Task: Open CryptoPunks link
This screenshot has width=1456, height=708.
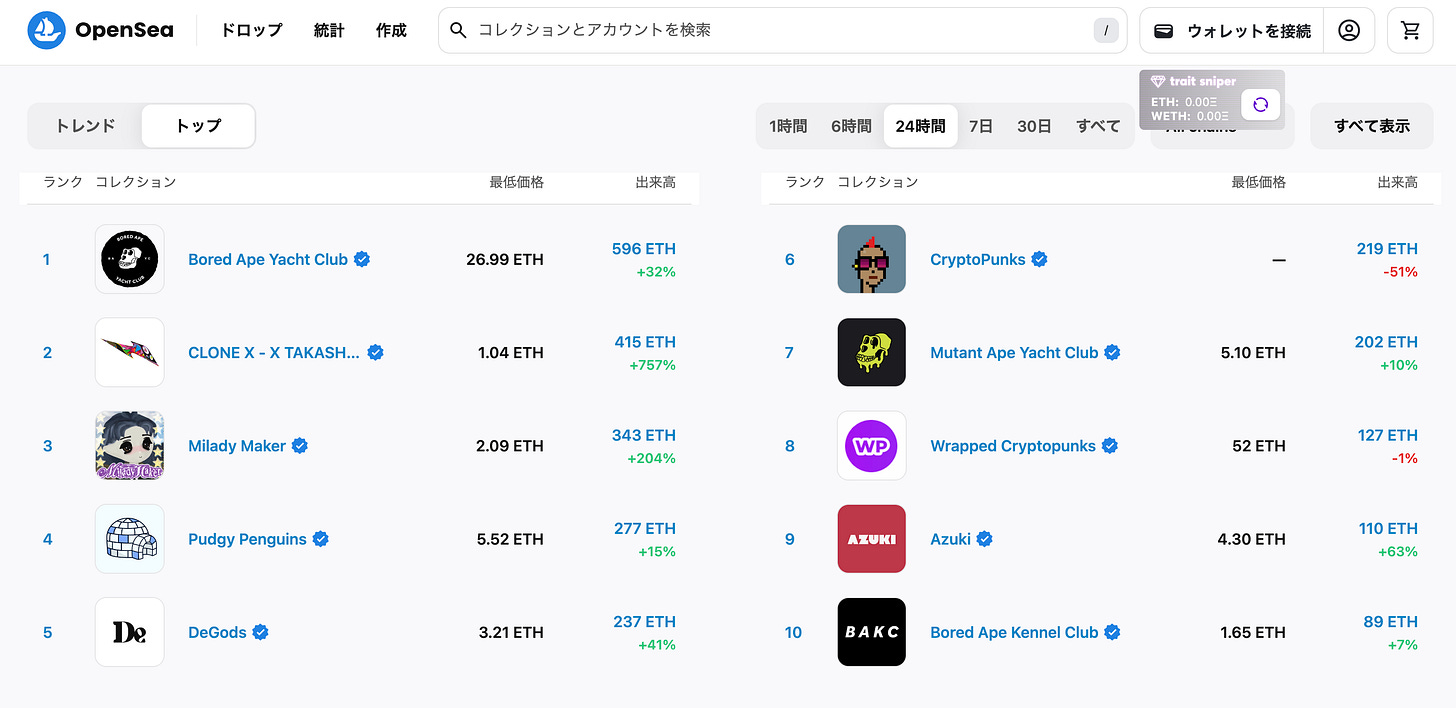Action: [x=978, y=259]
